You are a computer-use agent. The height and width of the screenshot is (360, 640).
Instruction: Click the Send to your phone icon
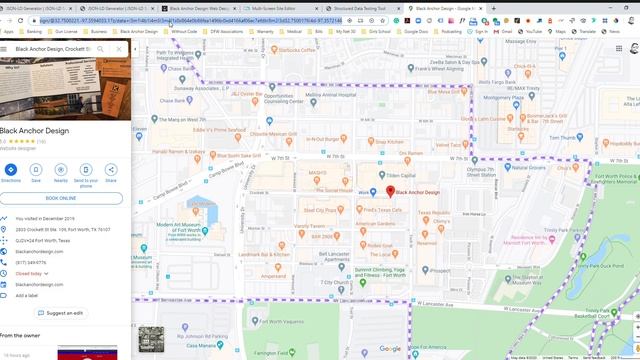86,169
